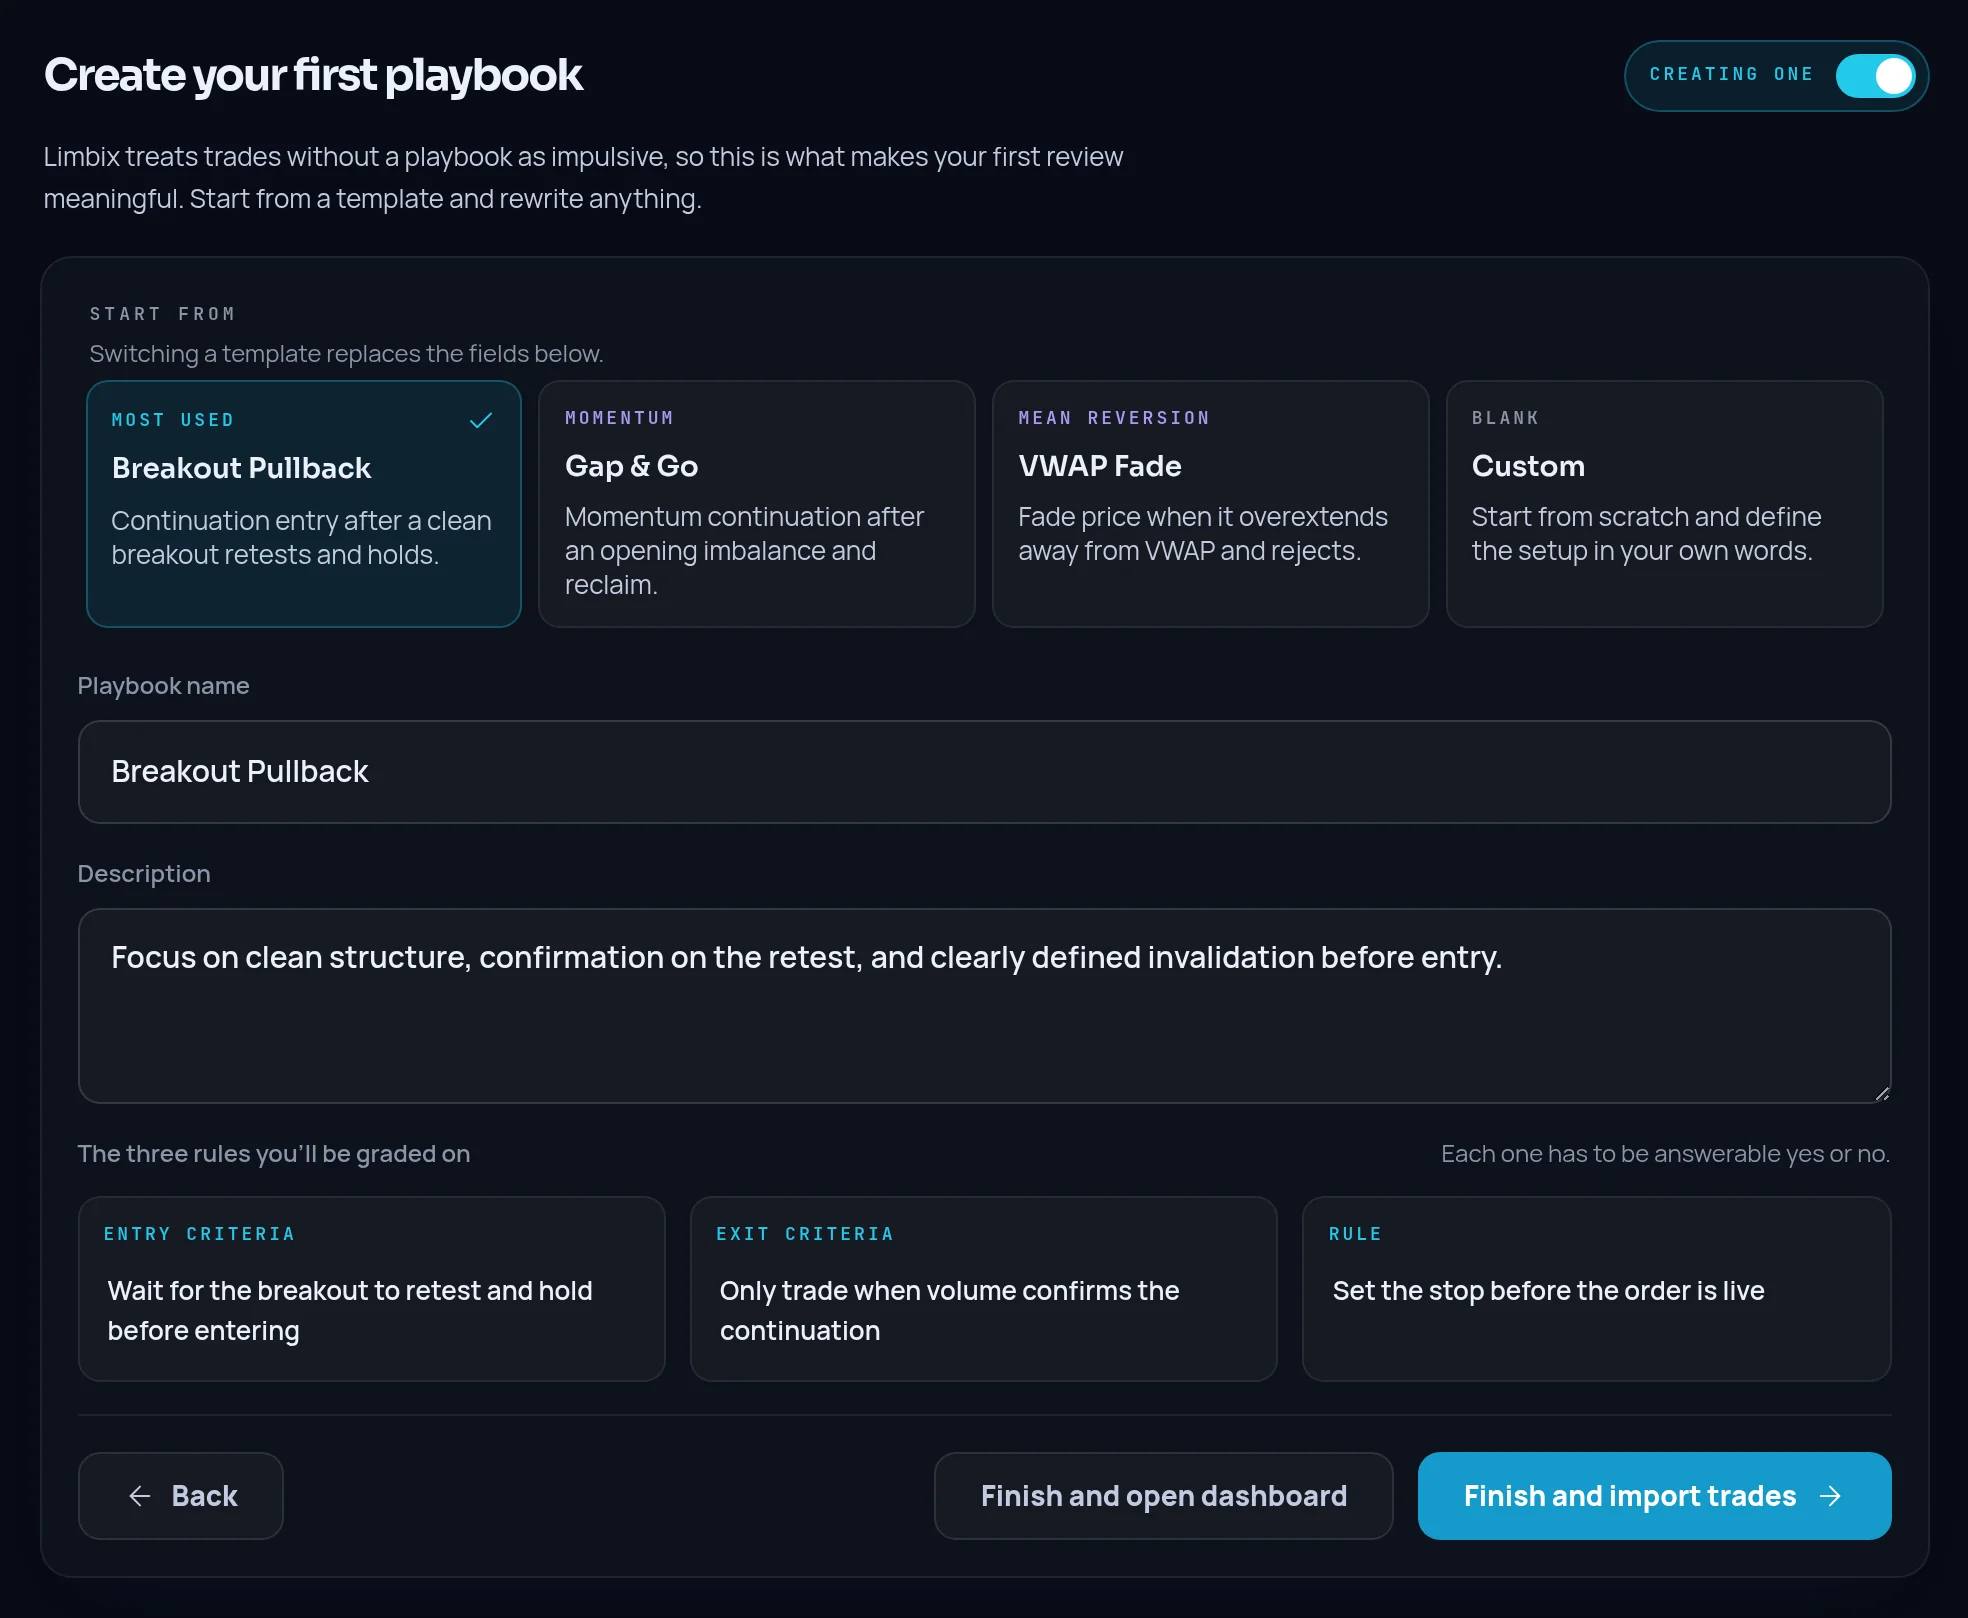Viewport: 1968px width, 1618px height.
Task: Toggle the Creating One switch
Action: pos(1875,75)
